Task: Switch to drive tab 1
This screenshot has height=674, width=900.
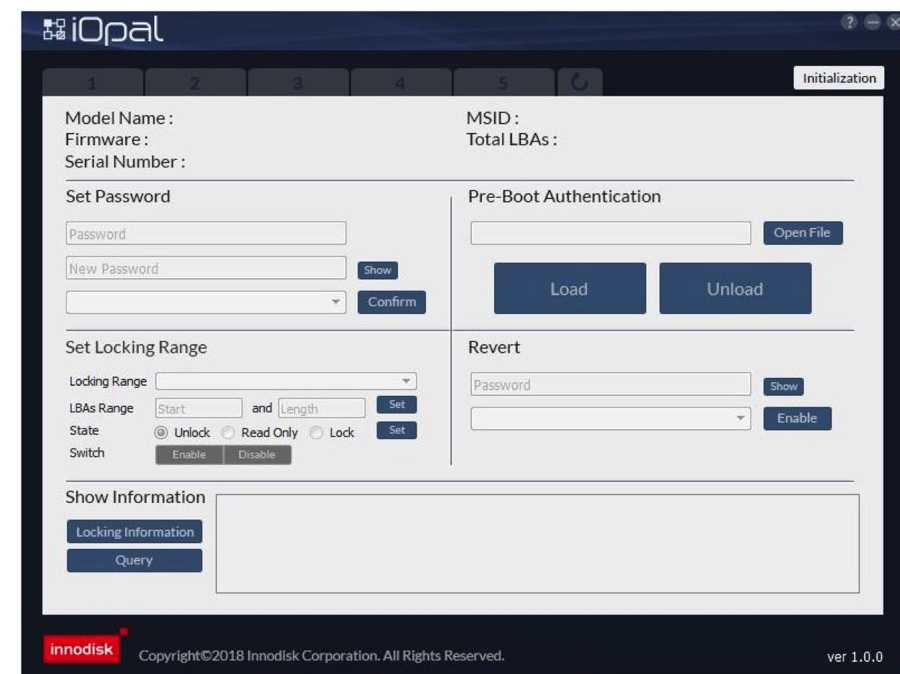Action: pos(92,83)
